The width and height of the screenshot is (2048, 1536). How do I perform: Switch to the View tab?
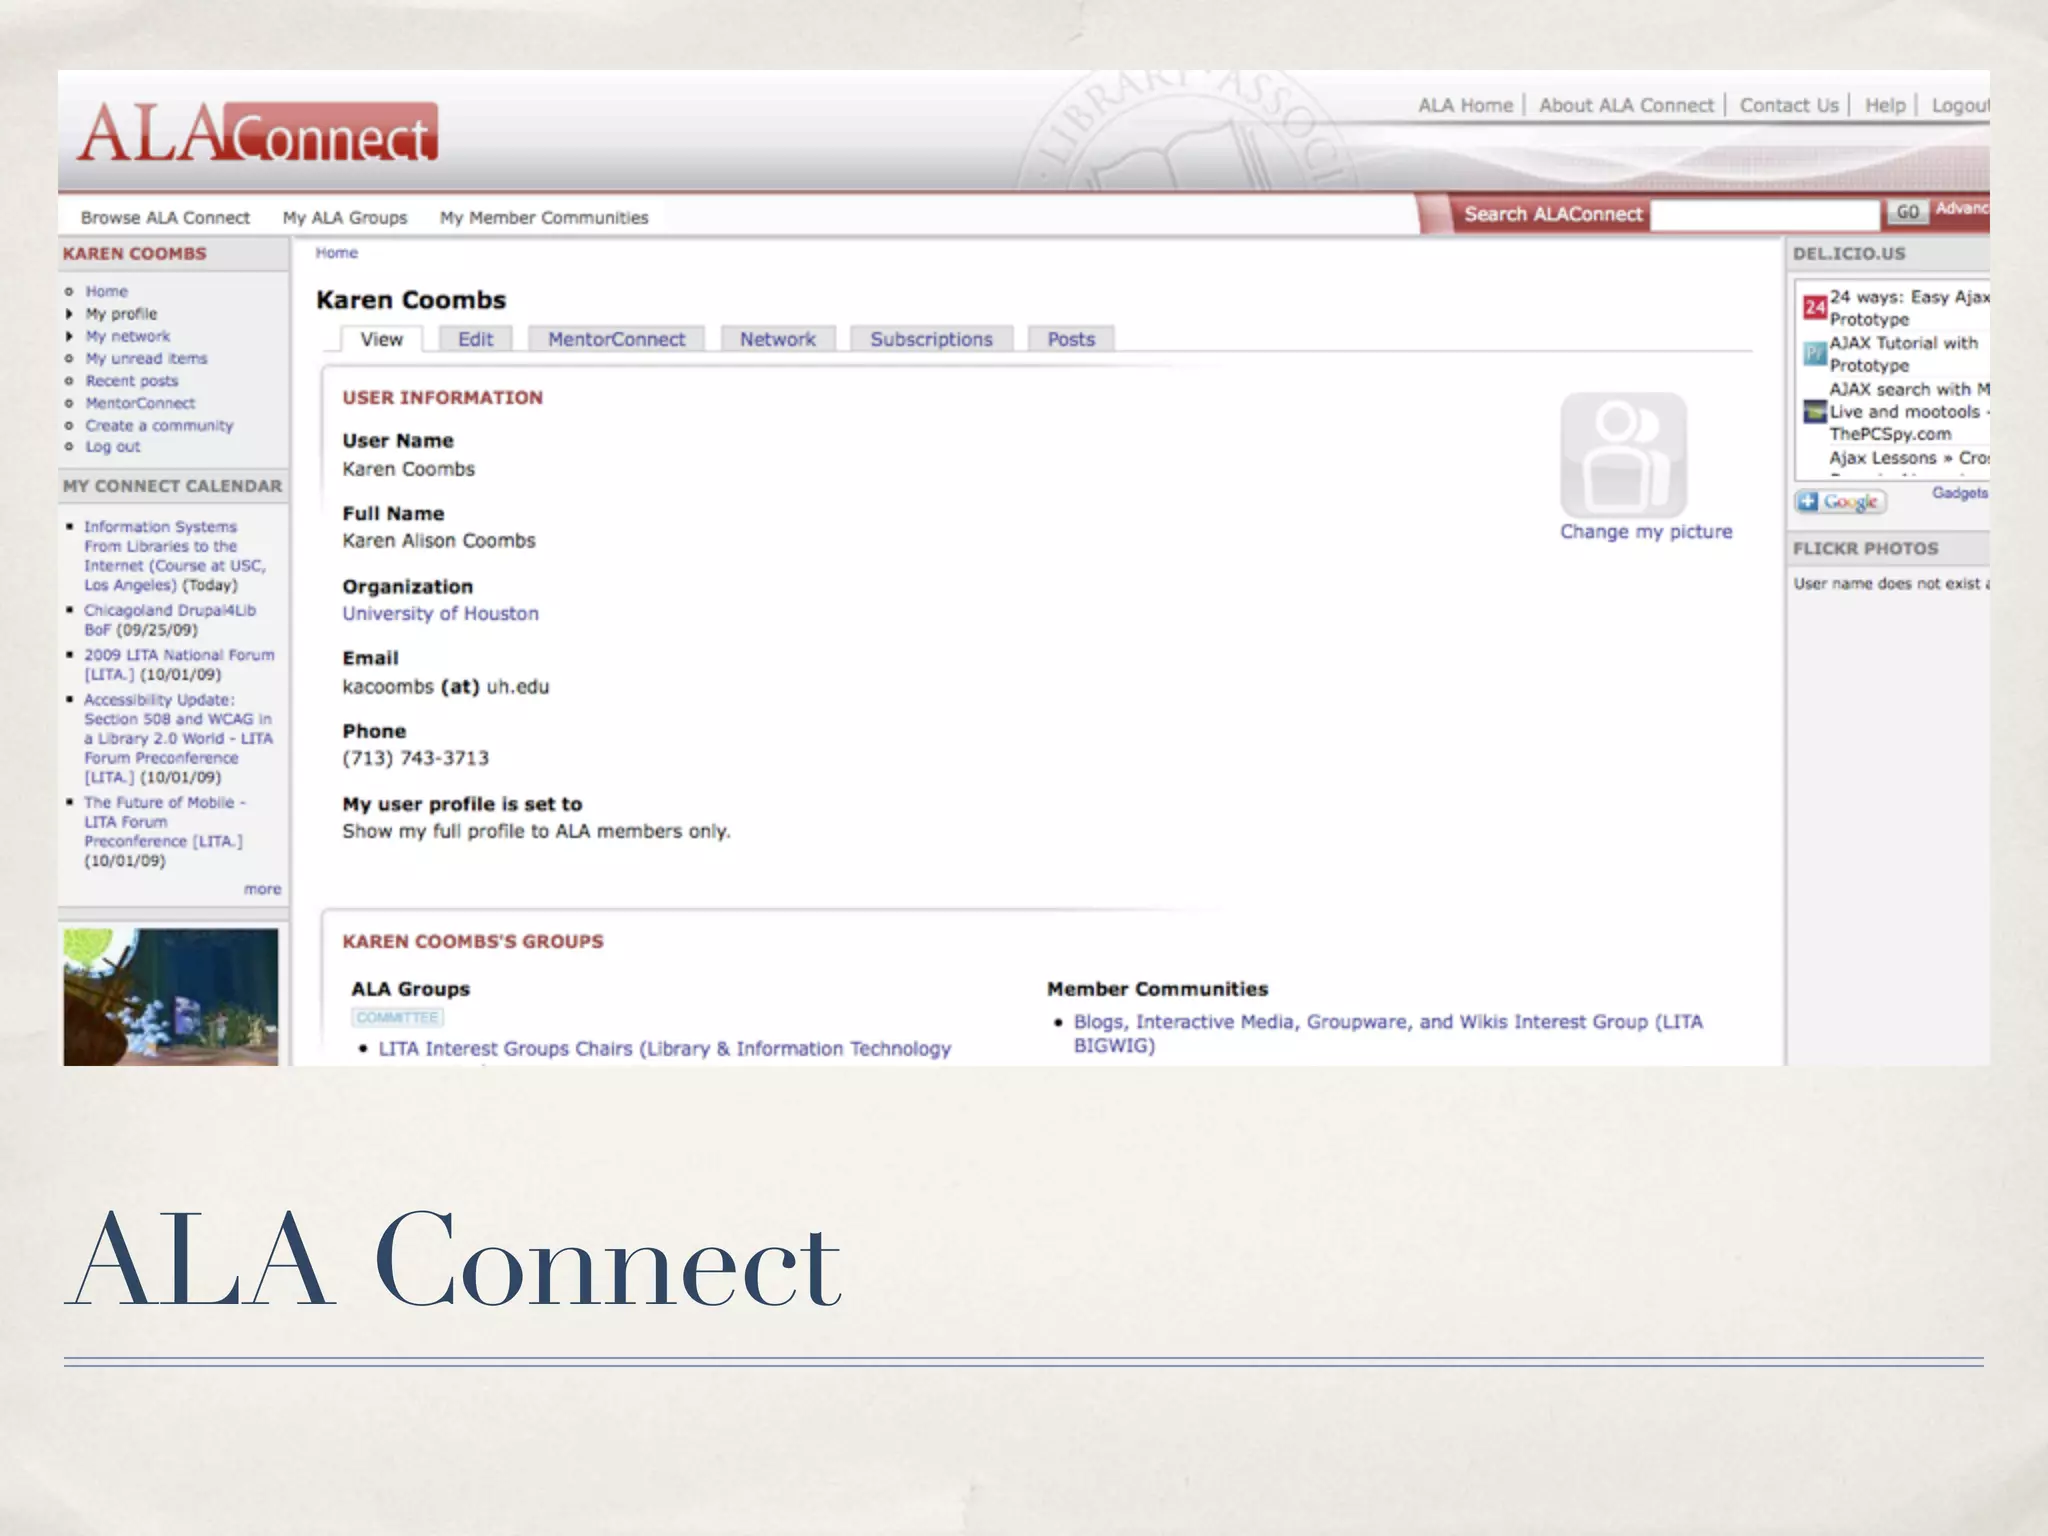[381, 339]
